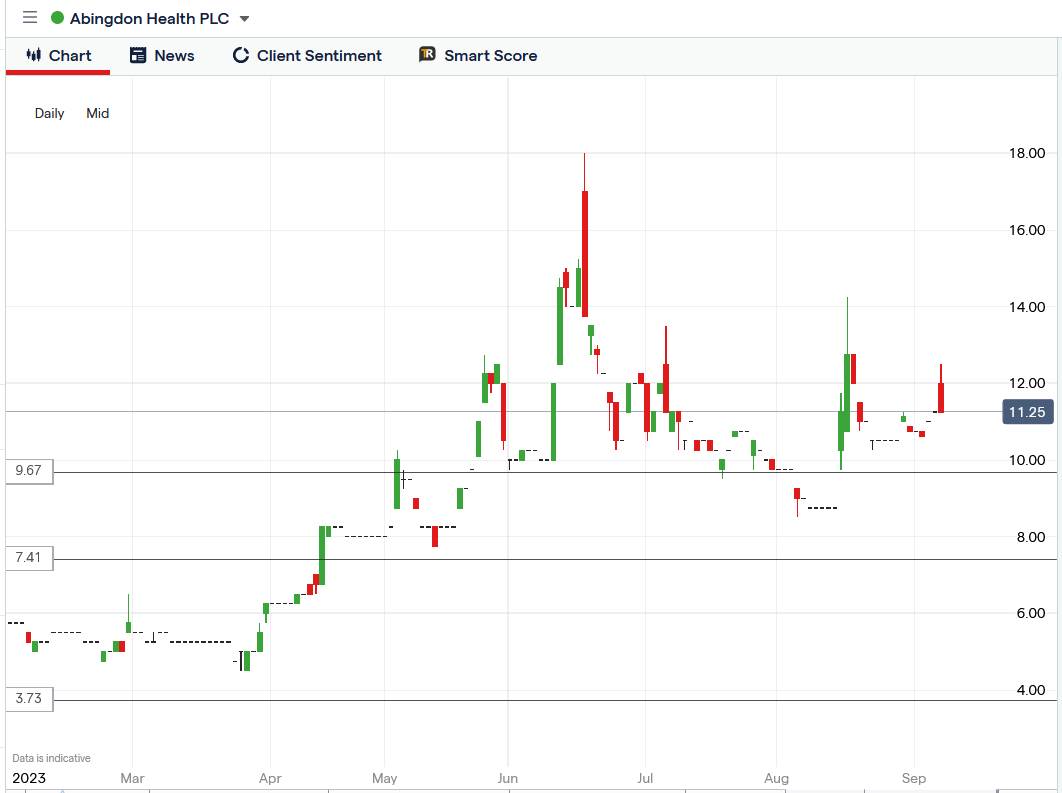Click the 8.00 price axis label
1062x793 pixels.
tap(1031, 537)
